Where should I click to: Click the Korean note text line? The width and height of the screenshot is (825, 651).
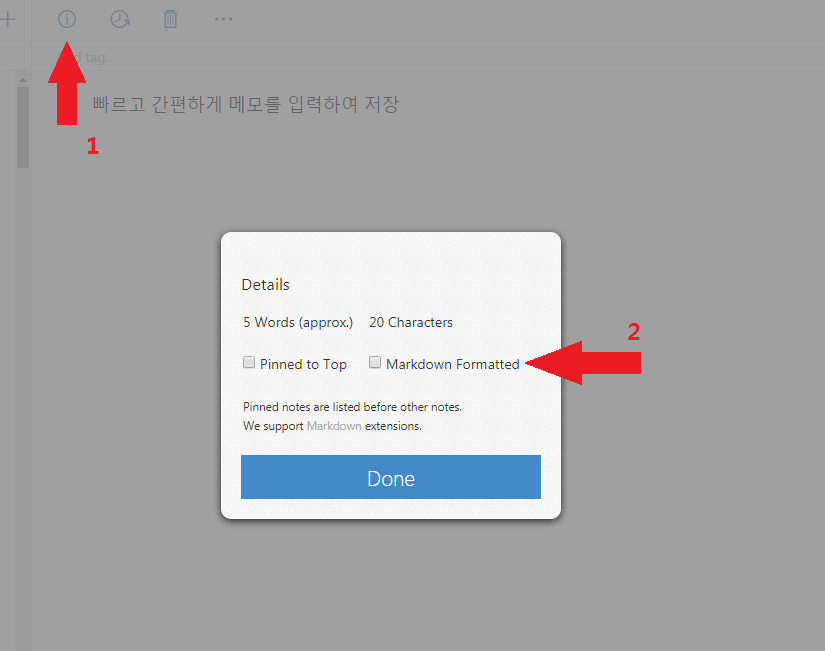pyautogui.click(x=246, y=104)
